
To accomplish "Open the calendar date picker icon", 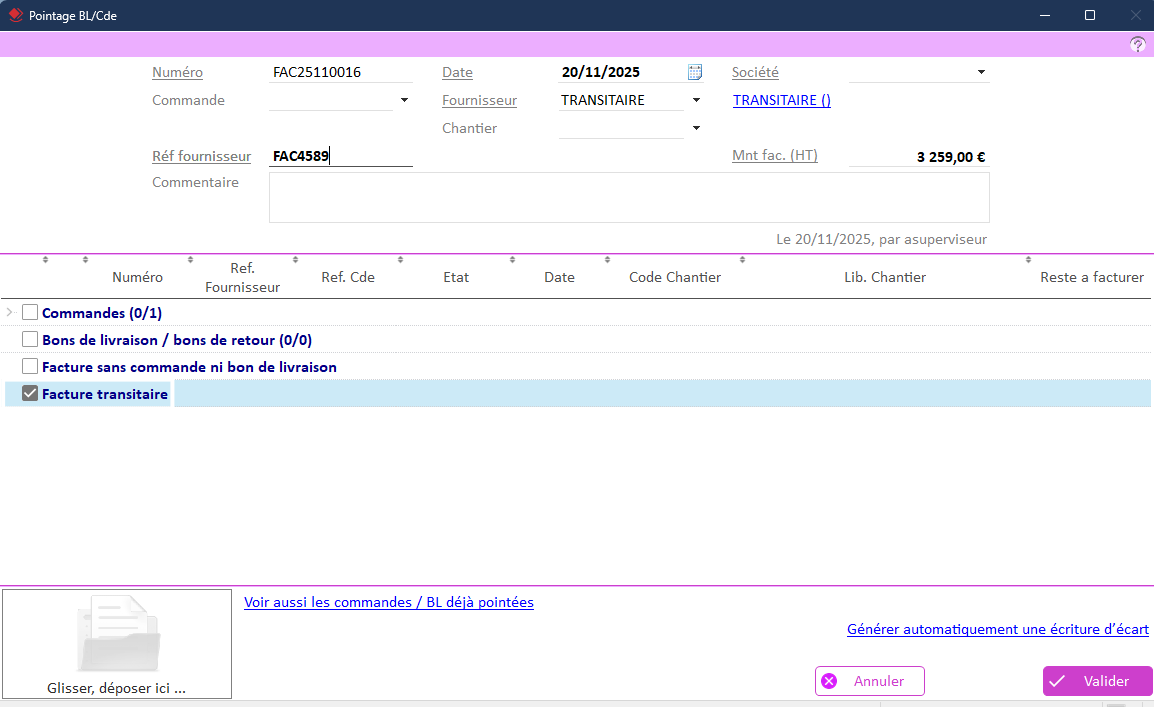I will [x=695, y=72].
